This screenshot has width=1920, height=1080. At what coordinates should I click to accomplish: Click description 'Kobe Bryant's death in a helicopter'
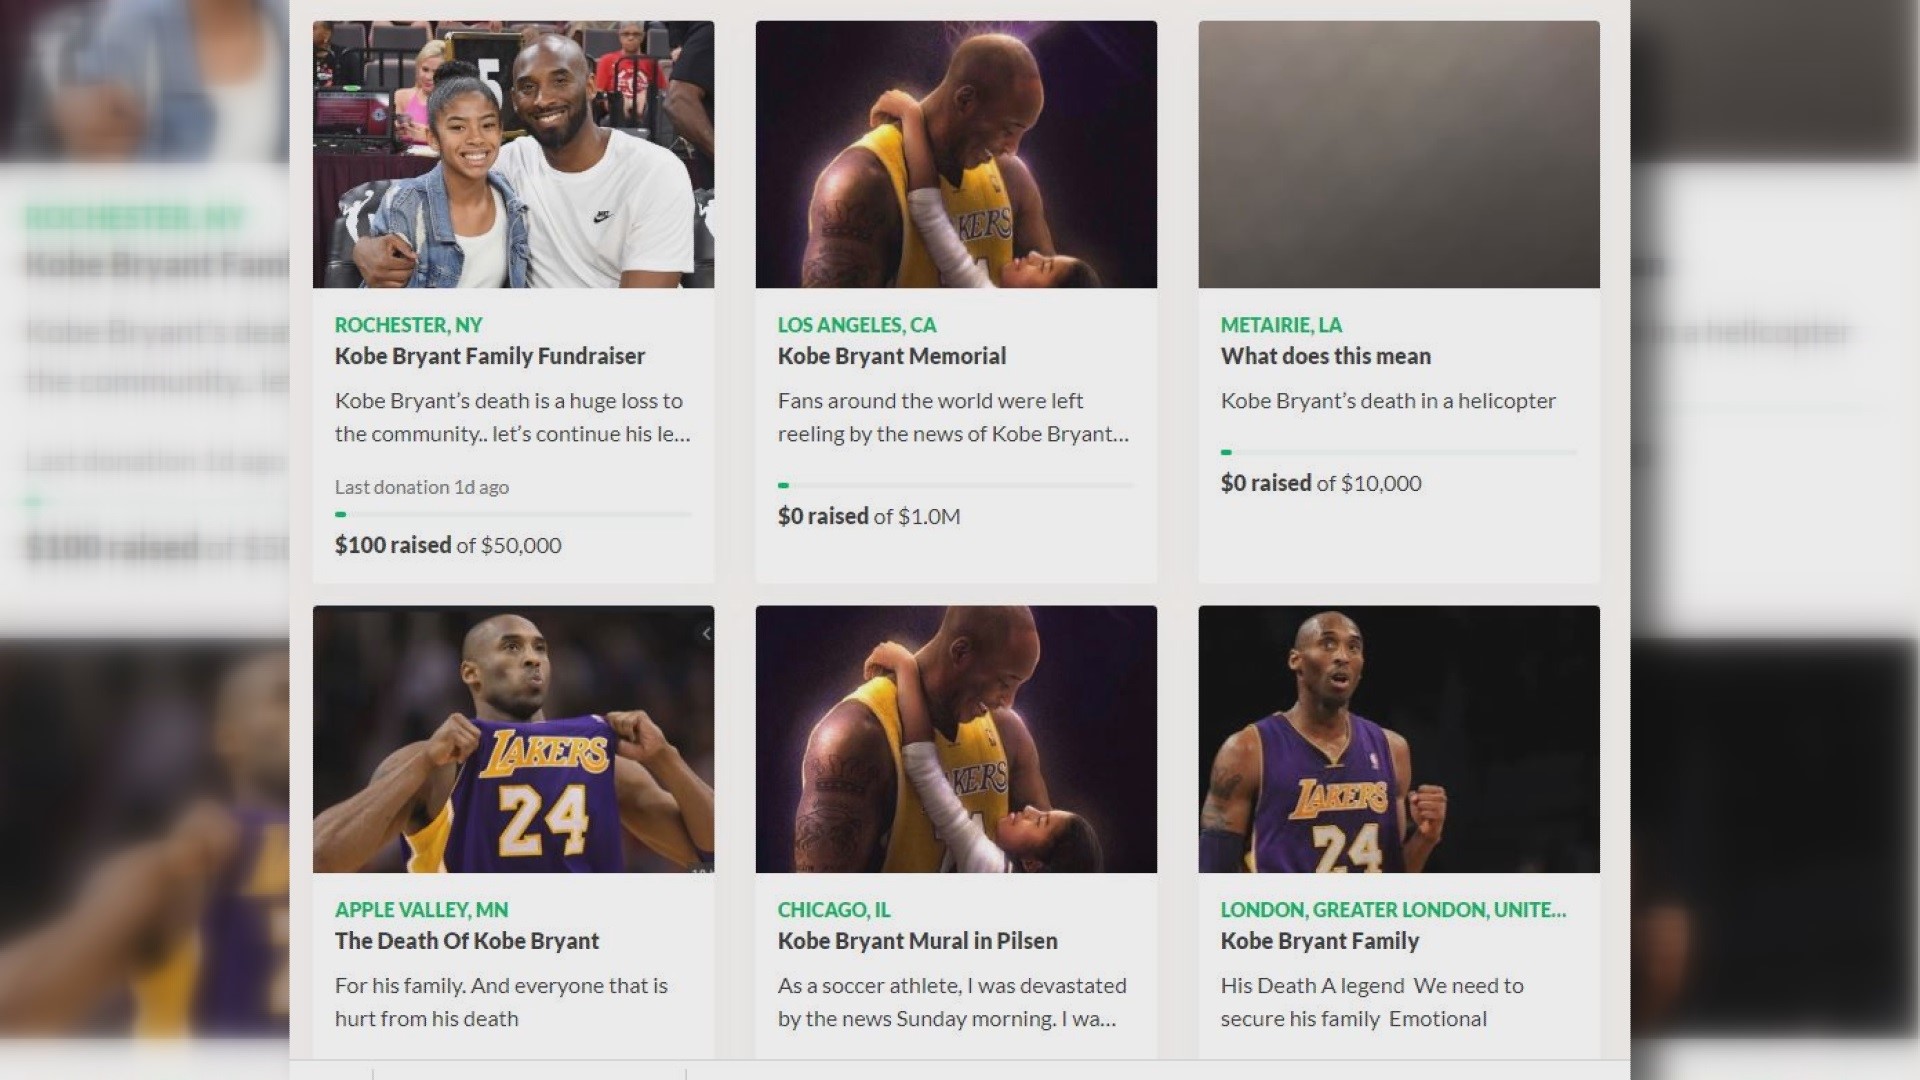click(1388, 401)
